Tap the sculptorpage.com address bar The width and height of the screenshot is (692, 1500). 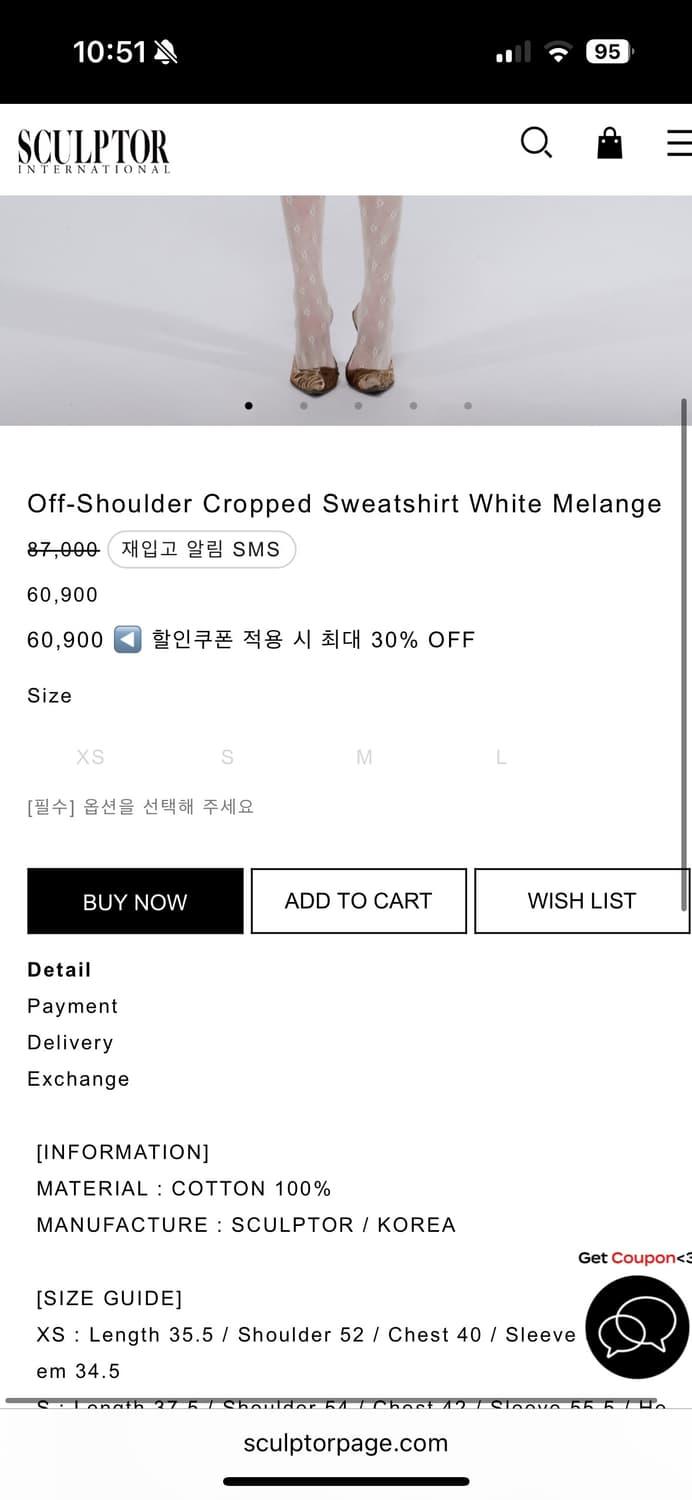[346, 1443]
